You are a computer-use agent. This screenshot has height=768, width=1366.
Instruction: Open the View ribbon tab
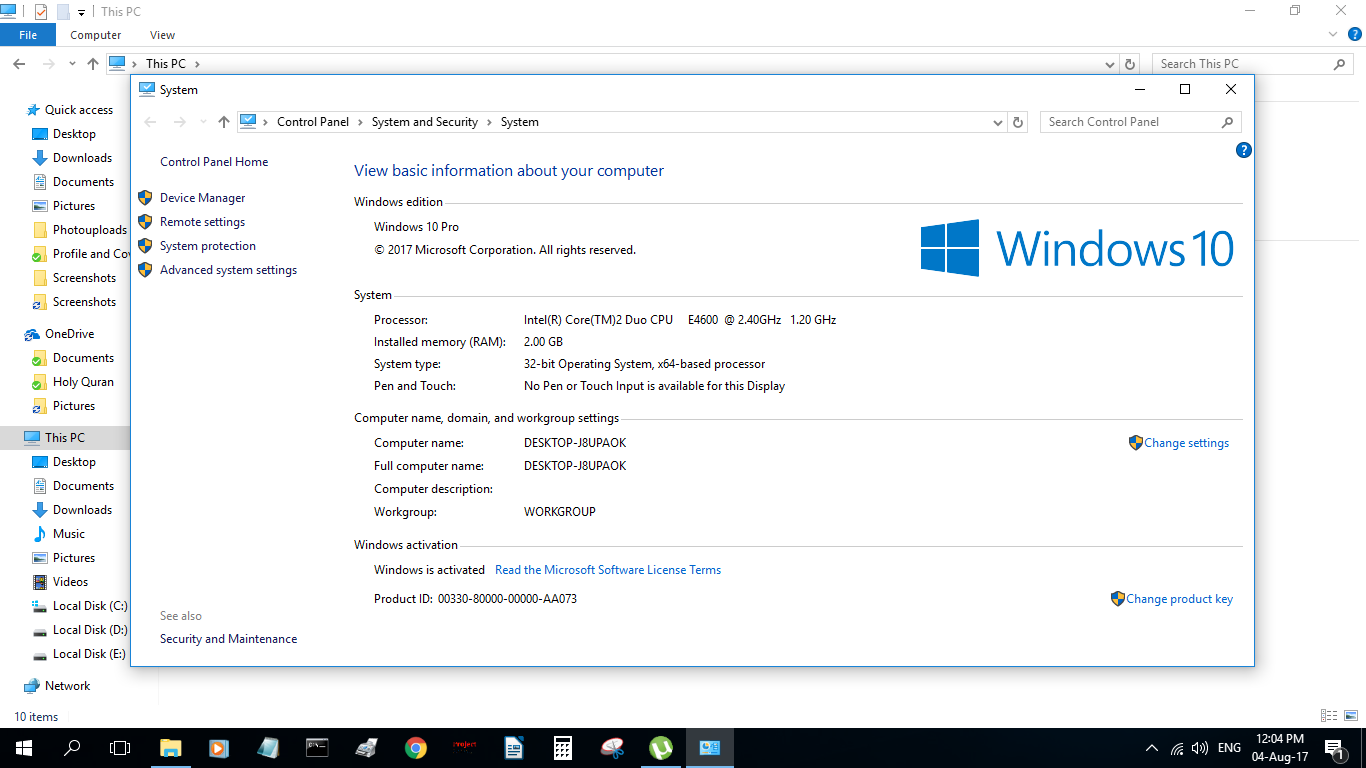click(162, 35)
